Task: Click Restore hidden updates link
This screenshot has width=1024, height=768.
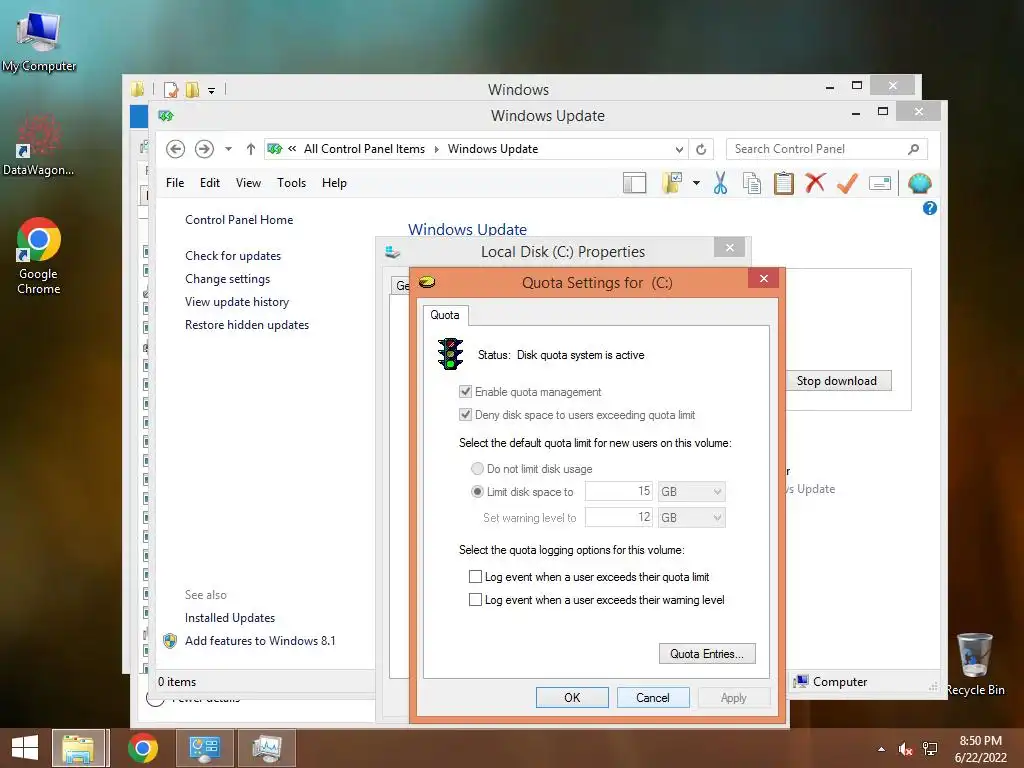Action: point(247,325)
